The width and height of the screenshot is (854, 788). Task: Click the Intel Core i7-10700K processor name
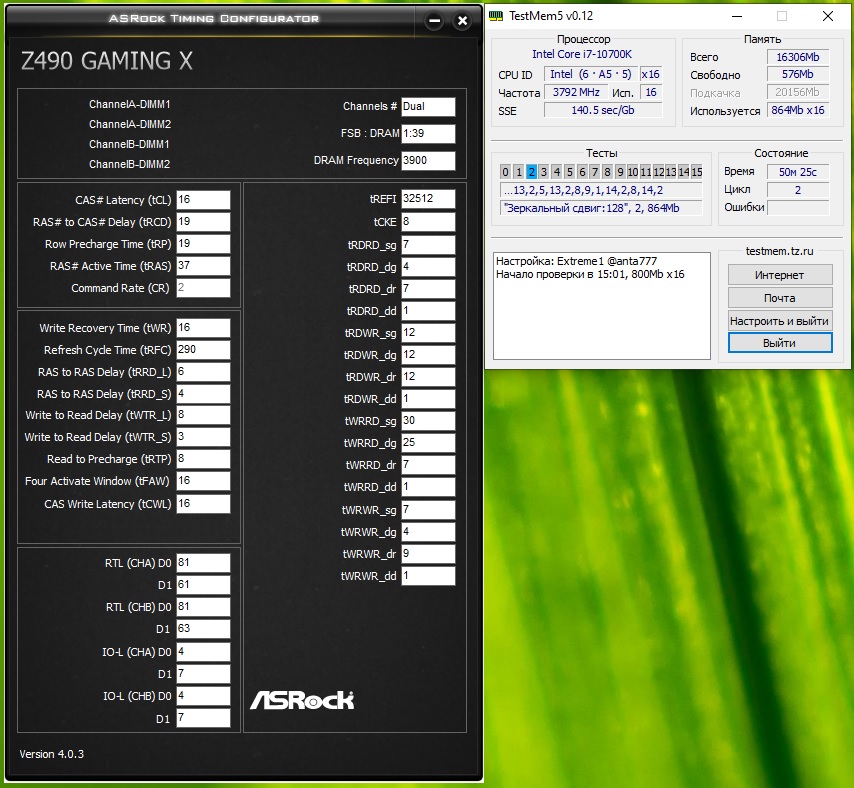pyautogui.click(x=582, y=54)
